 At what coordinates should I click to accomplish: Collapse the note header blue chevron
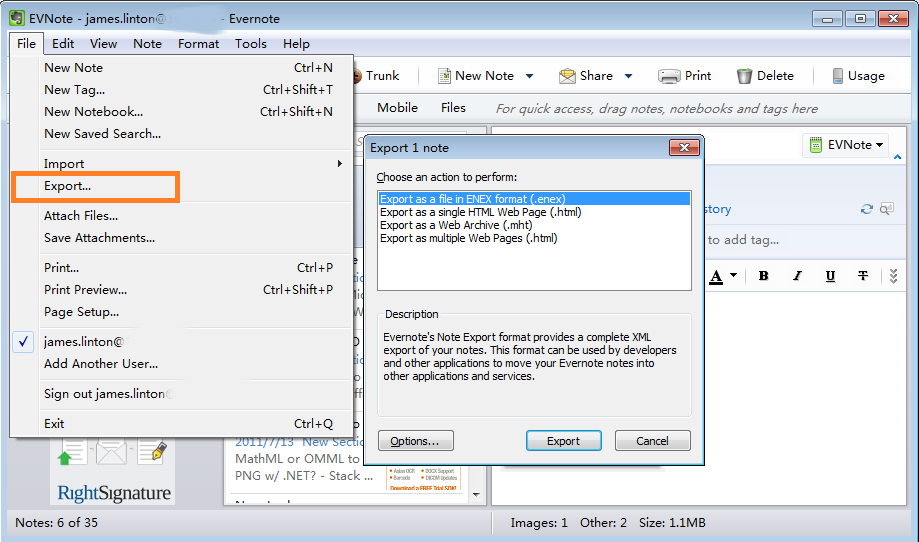pos(897,157)
